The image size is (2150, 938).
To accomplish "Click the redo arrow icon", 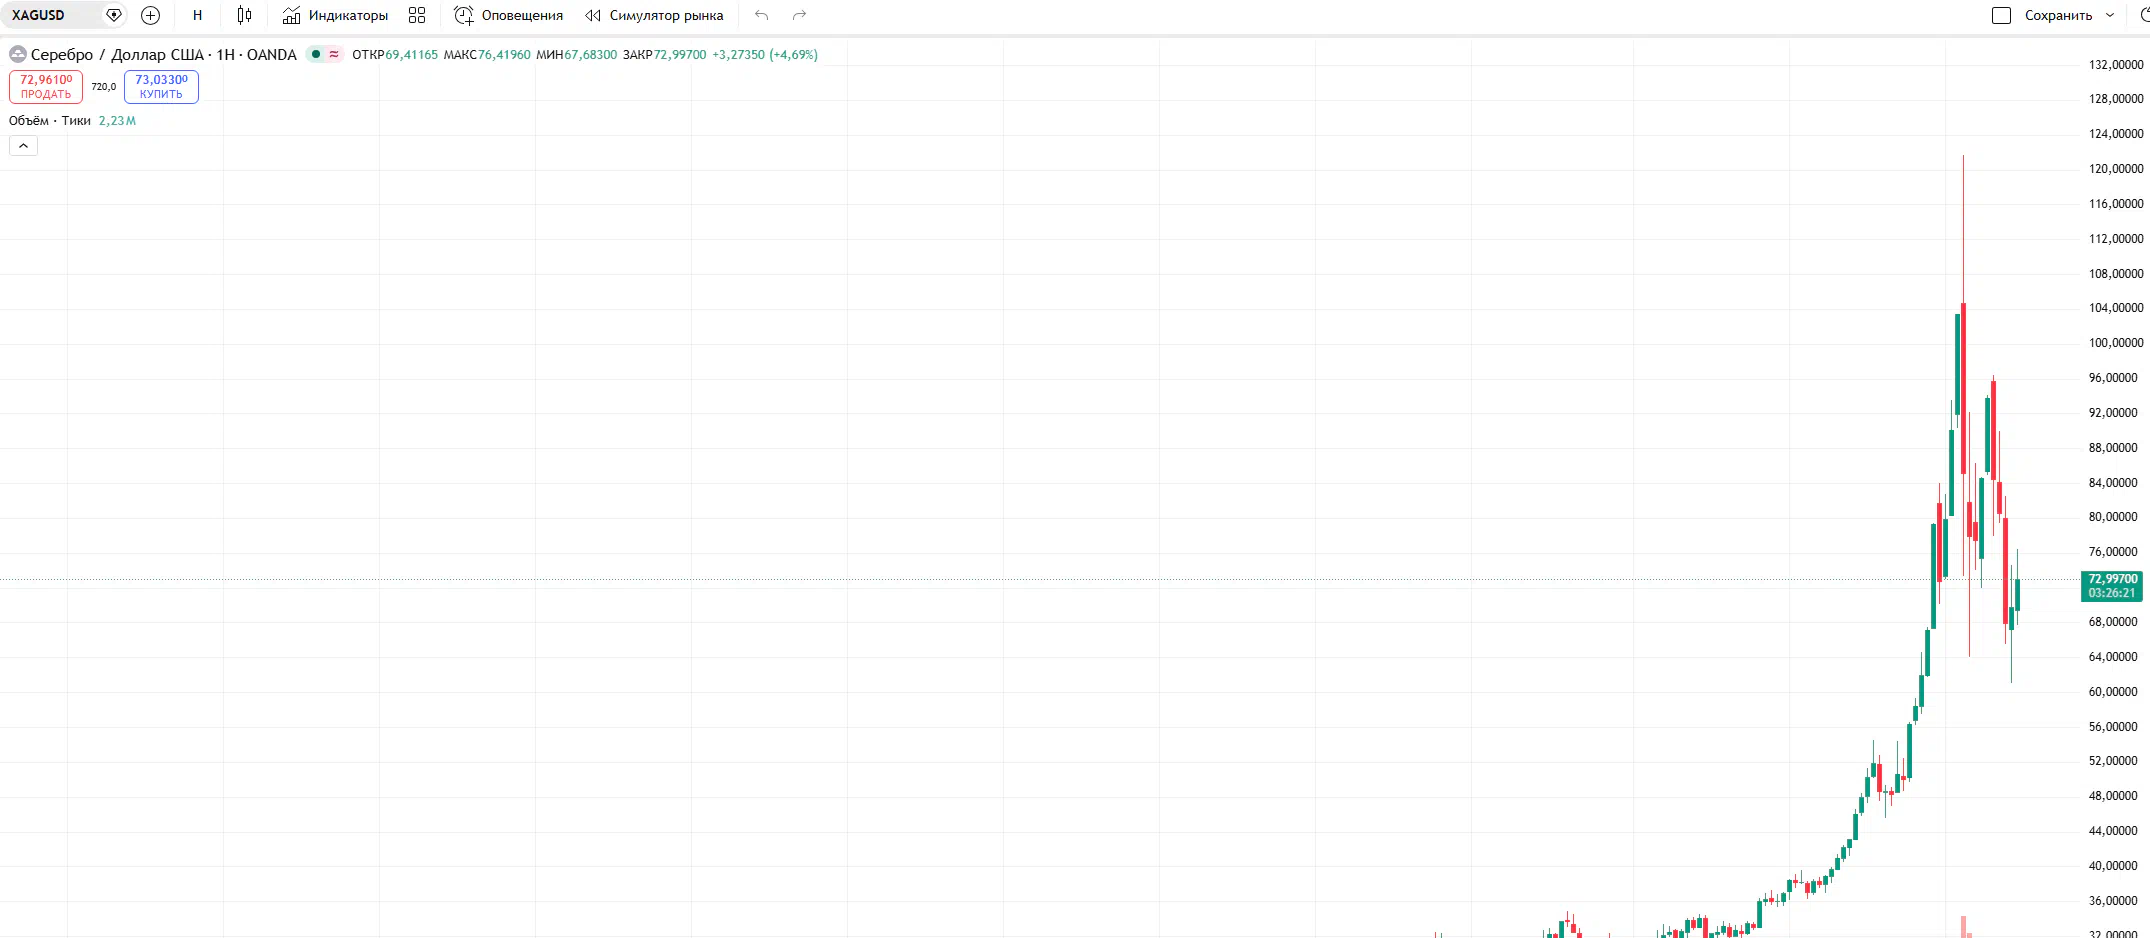I will pos(799,15).
